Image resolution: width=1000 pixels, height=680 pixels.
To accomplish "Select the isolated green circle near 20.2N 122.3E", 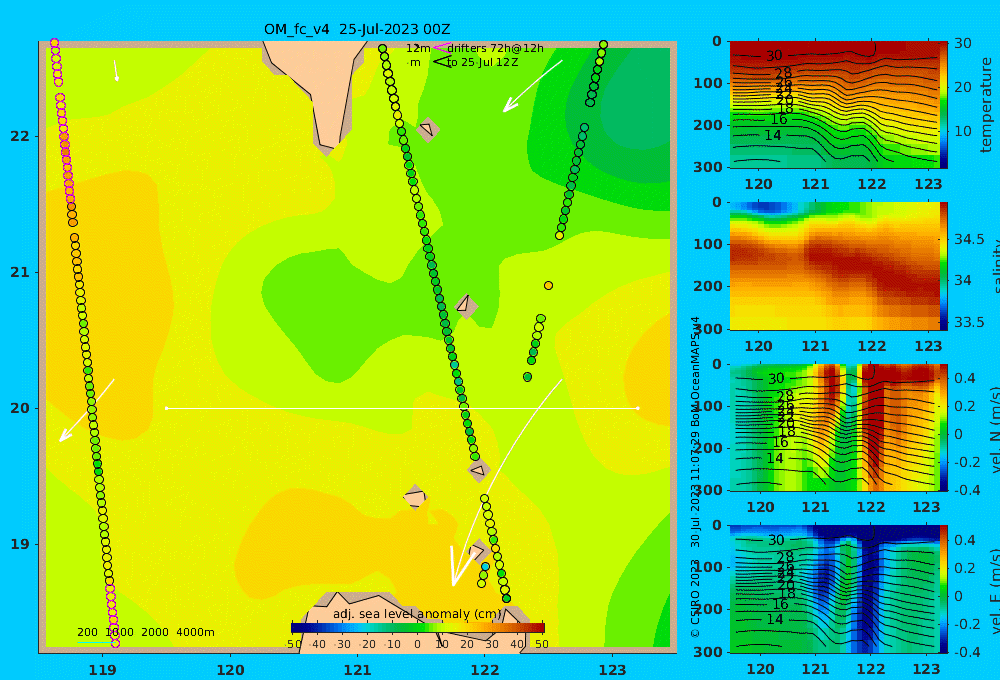I will (527, 377).
